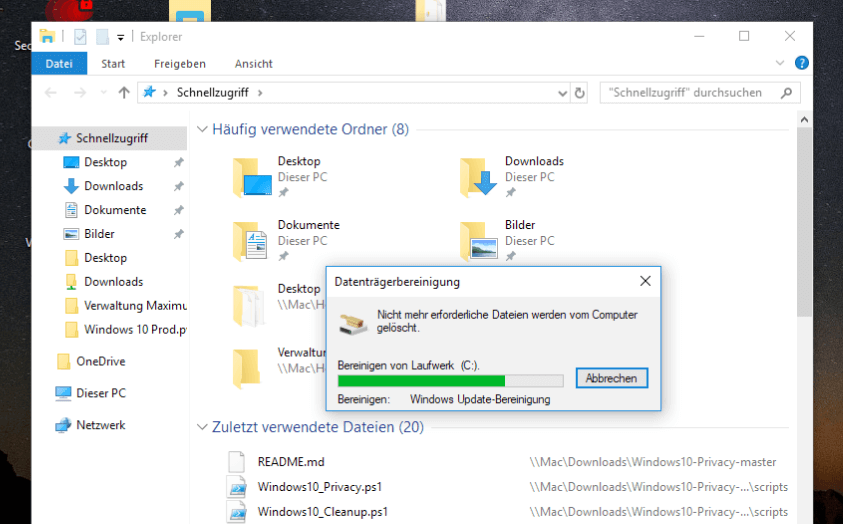The height and width of the screenshot is (524, 843).
Task: Select the Windows10_Privacy.ps1 file
Action: pos(319,487)
